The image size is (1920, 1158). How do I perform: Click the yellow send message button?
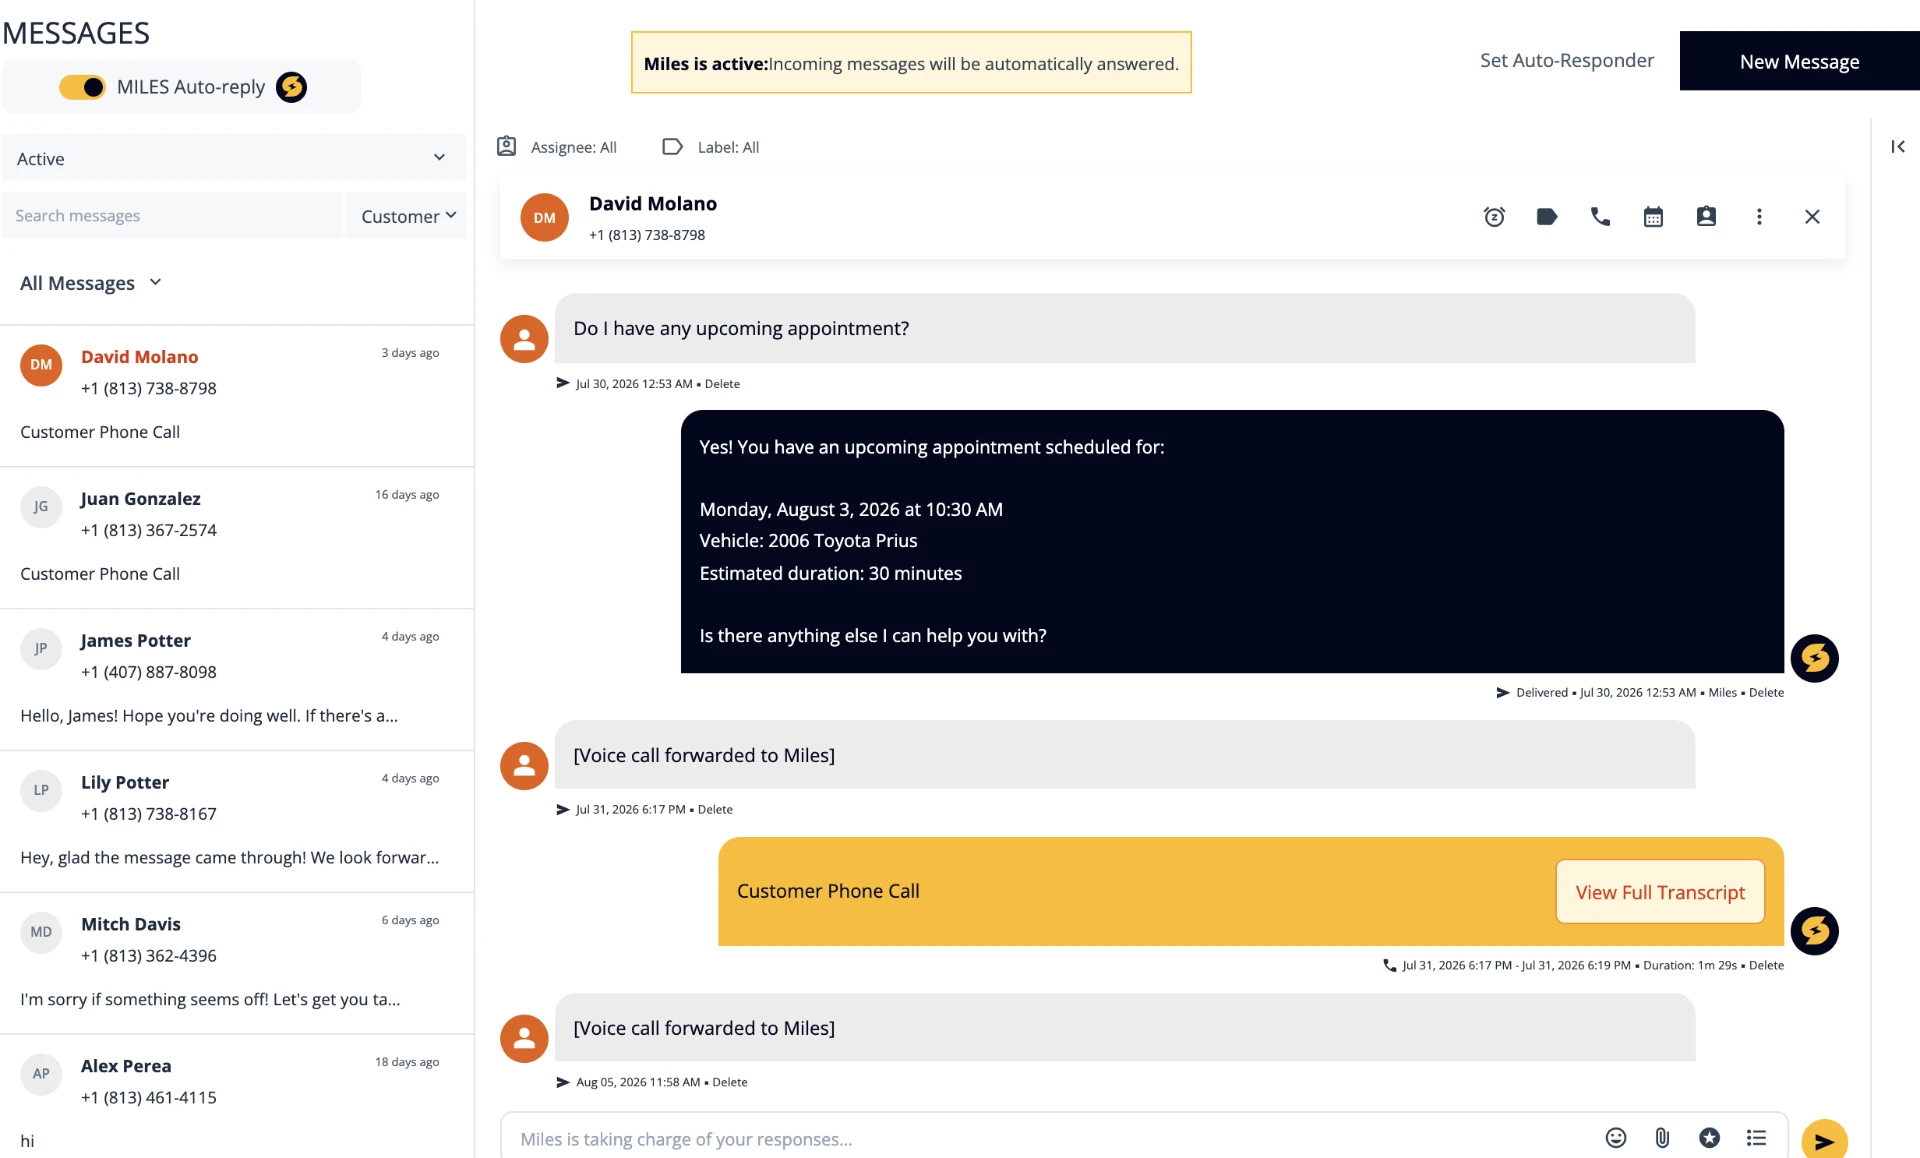coord(1824,1139)
